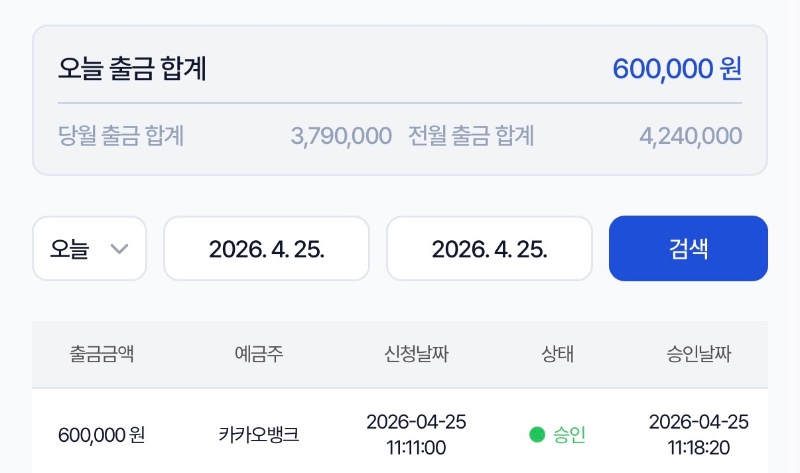The image size is (800, 473).
Task: Click the green status dot icon
Action: [537, 434]
